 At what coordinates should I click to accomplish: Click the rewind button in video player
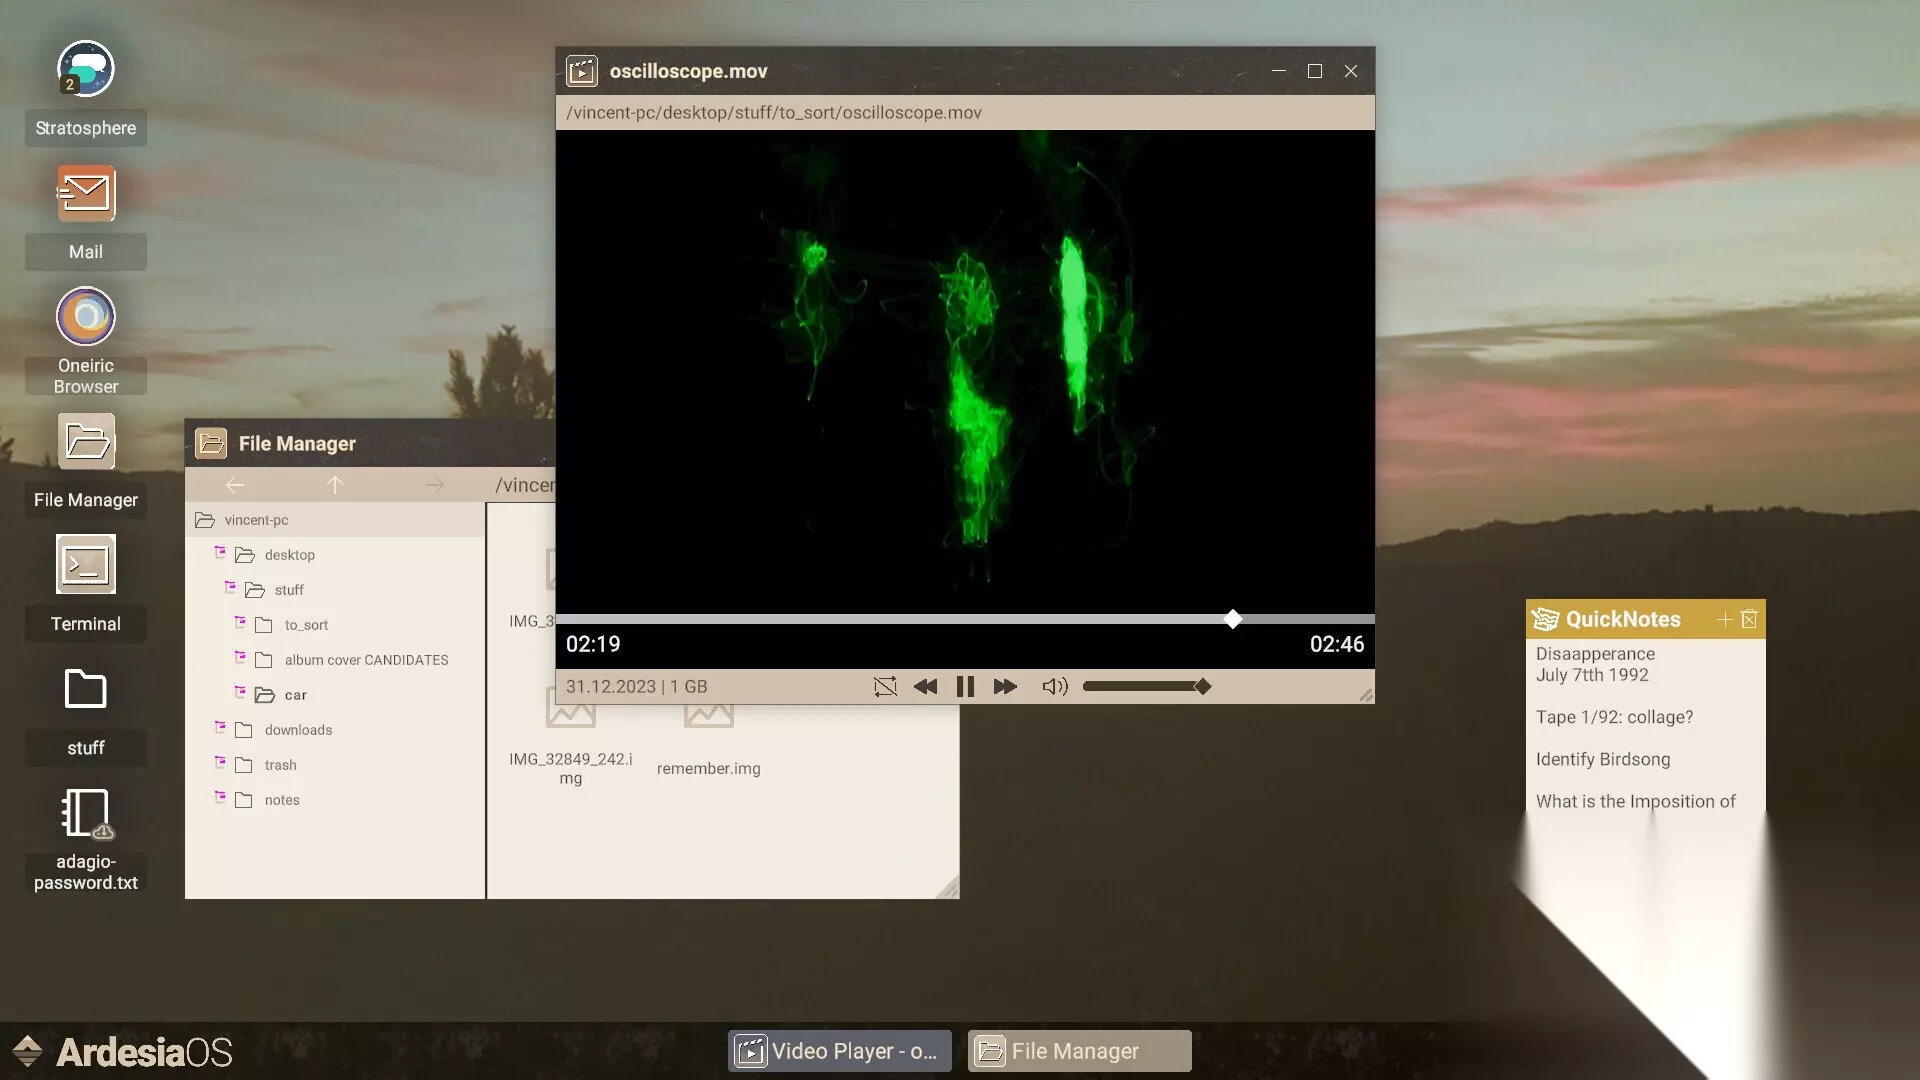coord(925,687)
